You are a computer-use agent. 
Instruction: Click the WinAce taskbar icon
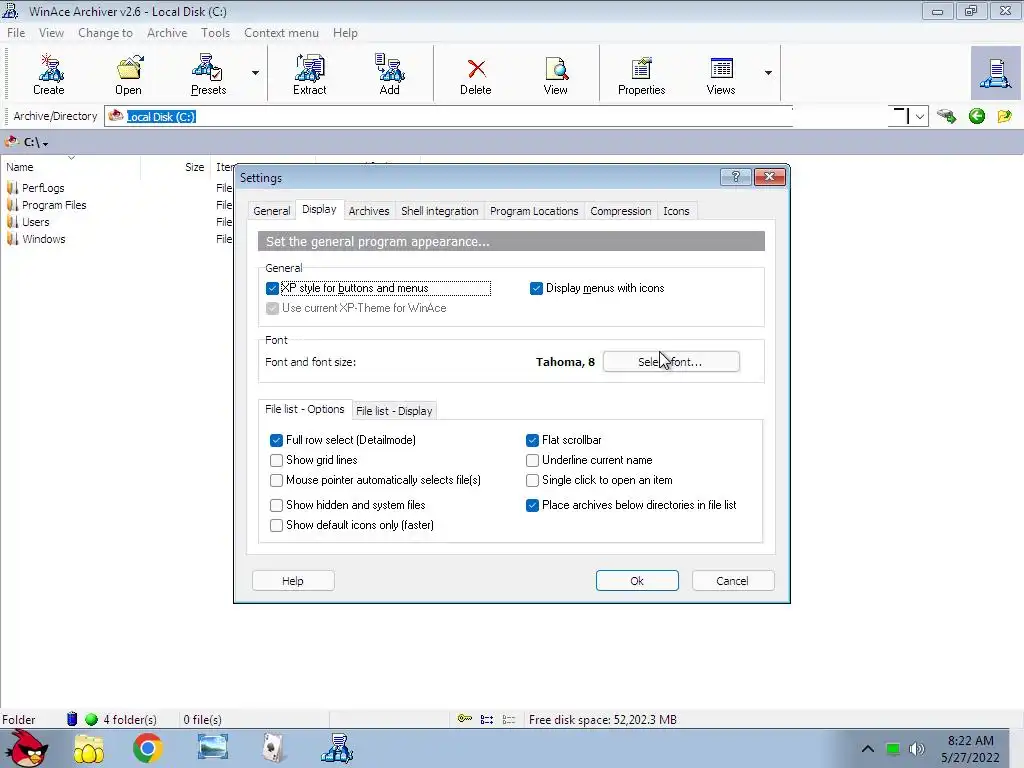point(337,748)
